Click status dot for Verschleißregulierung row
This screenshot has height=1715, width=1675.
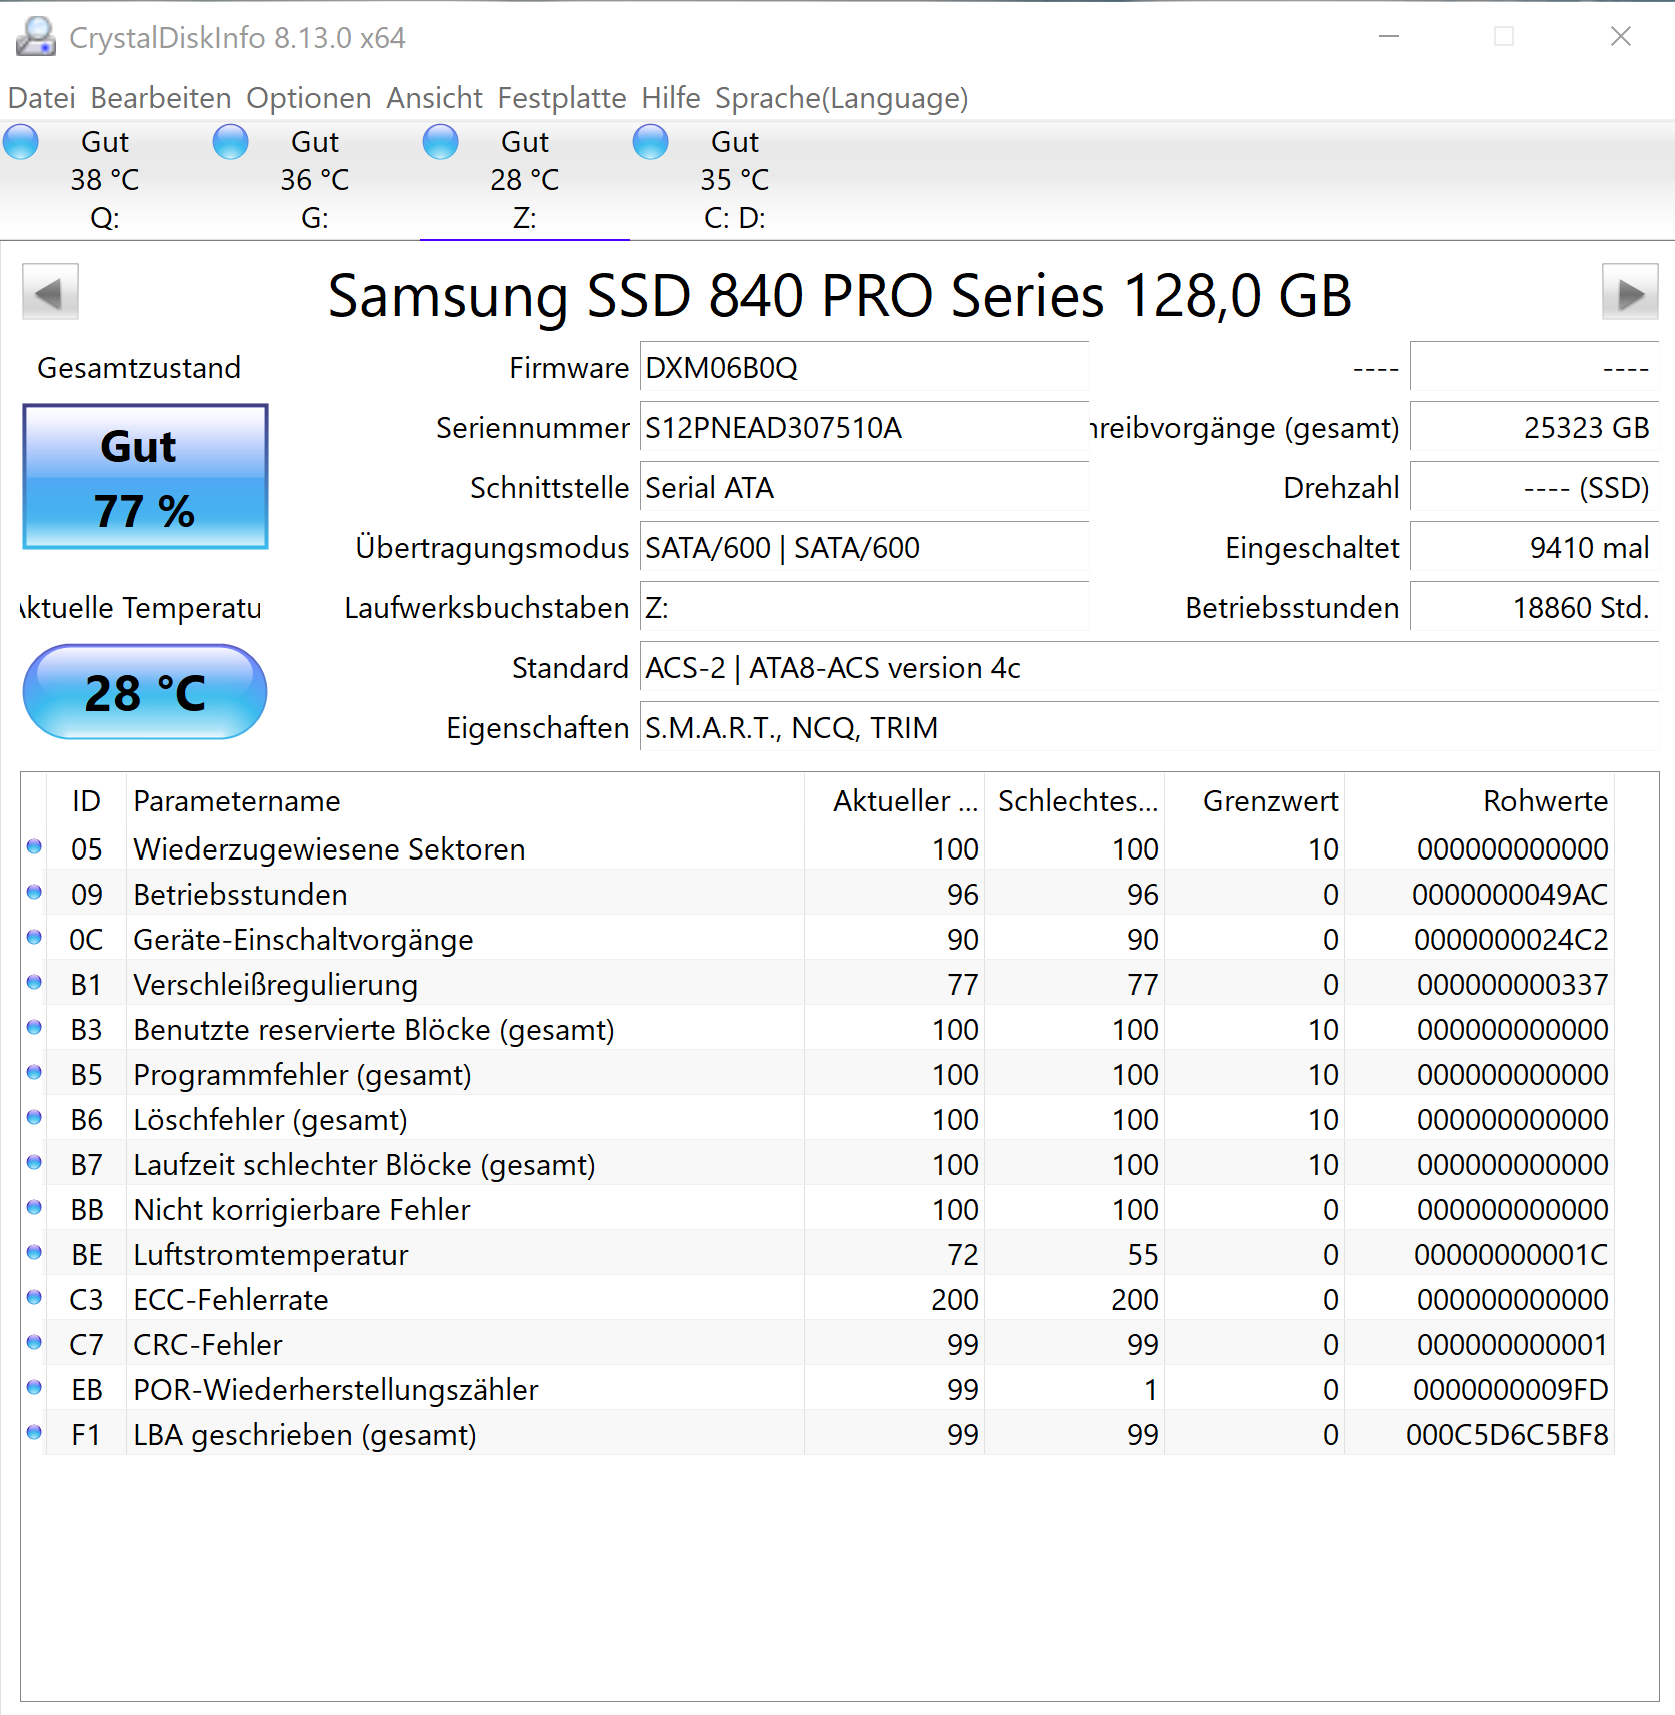coord(34,982)
